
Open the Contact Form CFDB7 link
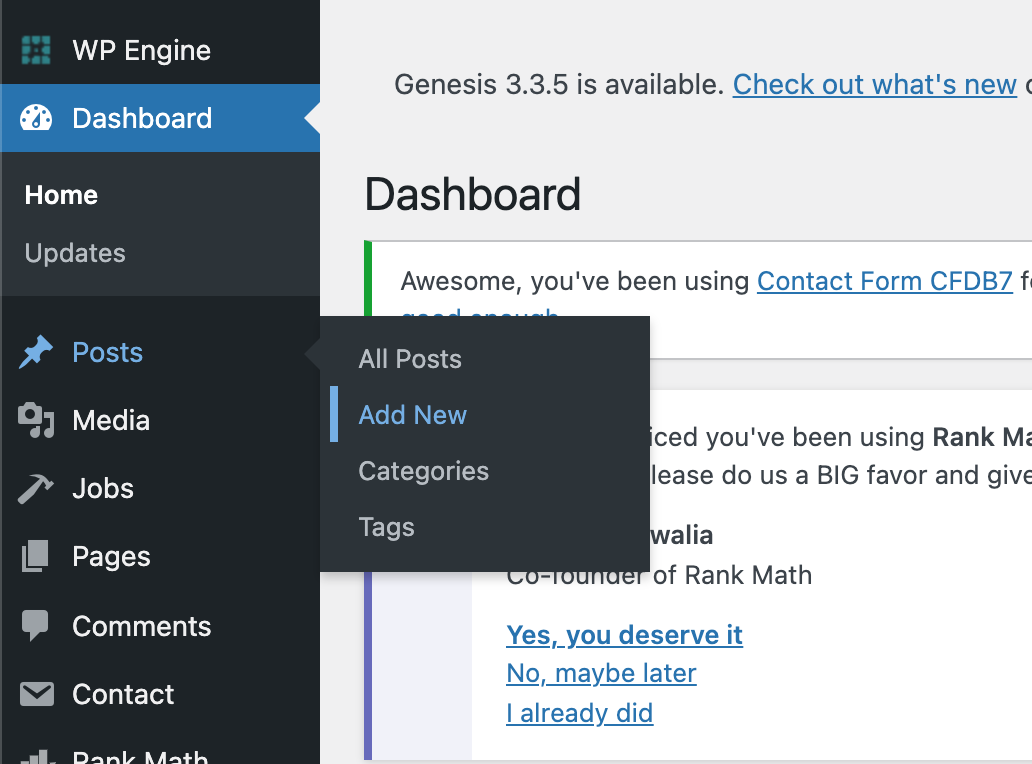(x=885, y=282)
